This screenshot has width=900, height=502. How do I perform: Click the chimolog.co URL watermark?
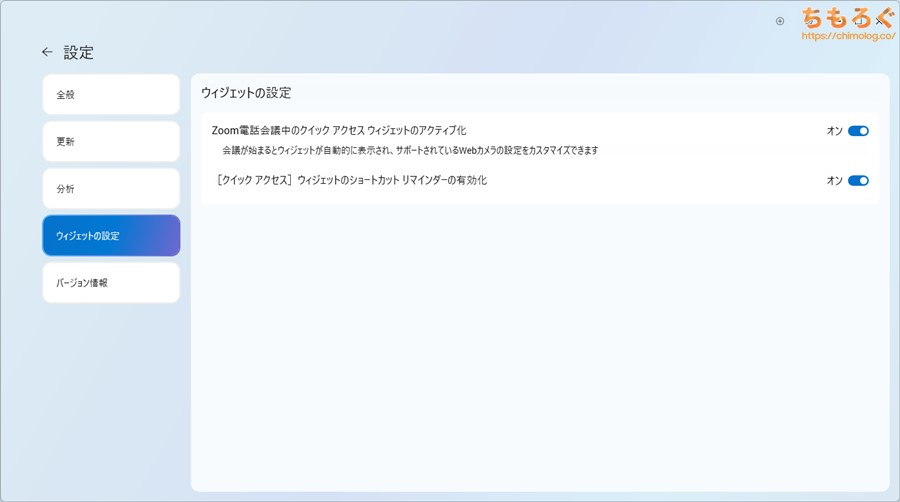pos(838,36)
